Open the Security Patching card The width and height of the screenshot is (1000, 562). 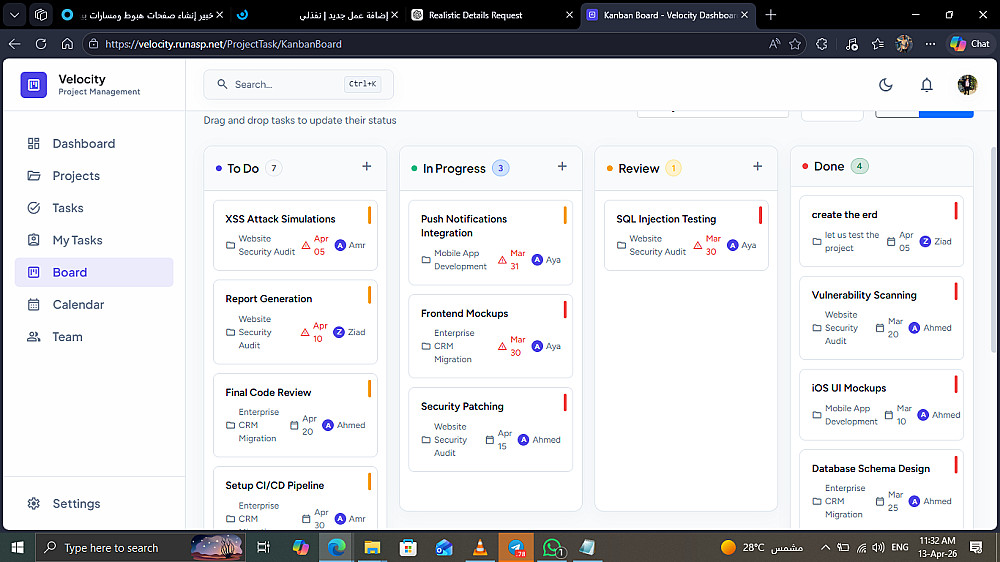pos(490,429)
